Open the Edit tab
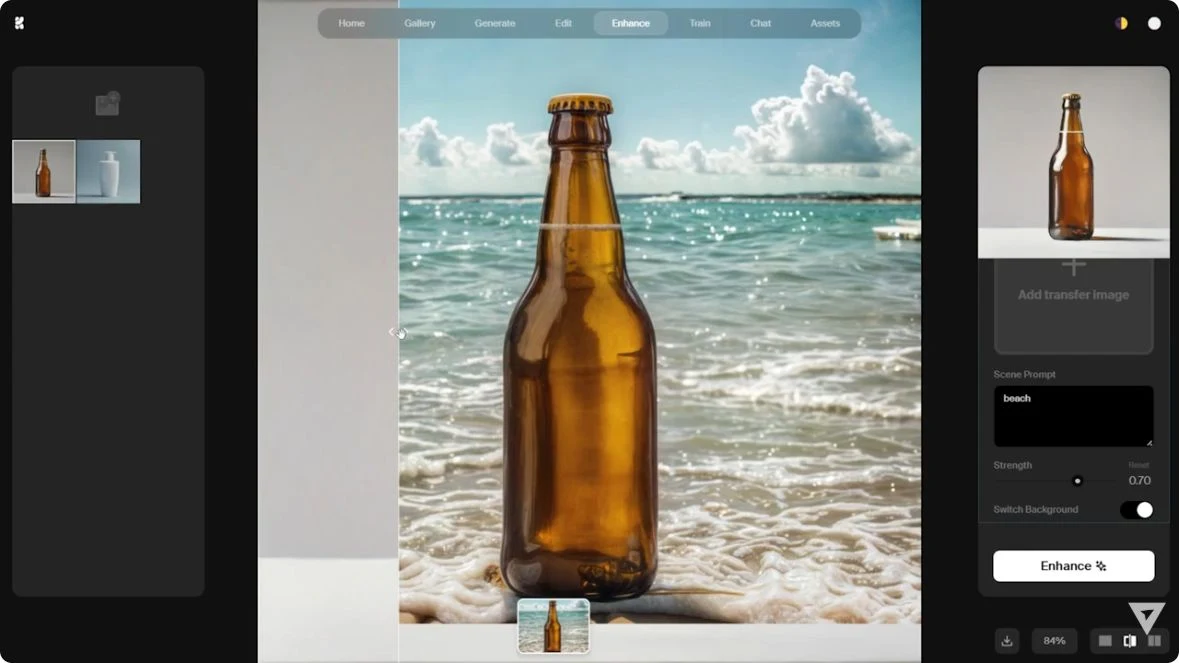1179x663 pixels. point(563,23)
